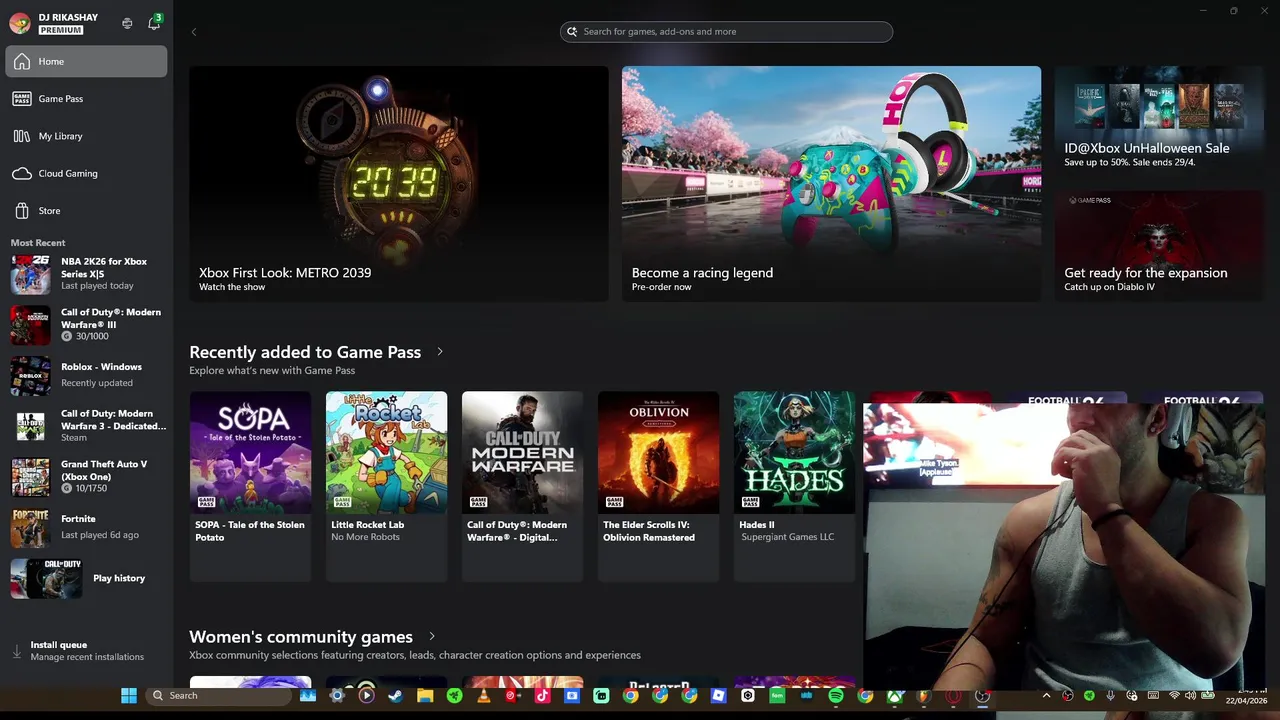This screenshot has height=720, width=1280.
Task: Open Play history
Action: tap(86, 578)
